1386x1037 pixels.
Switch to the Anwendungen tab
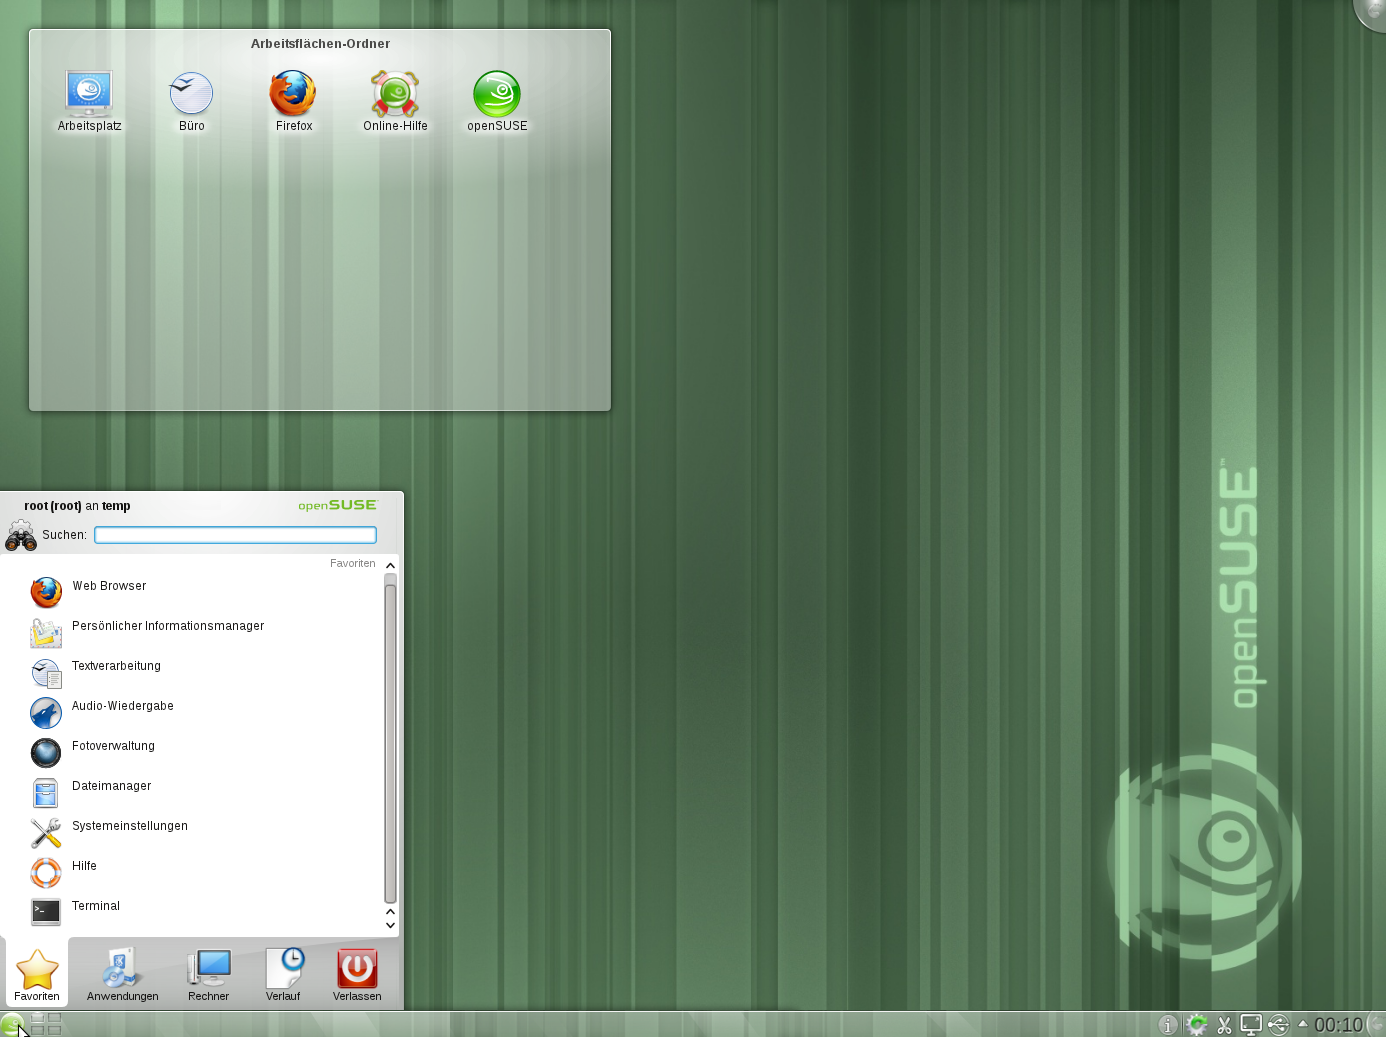pyautogui.click(x=122, y=975)
